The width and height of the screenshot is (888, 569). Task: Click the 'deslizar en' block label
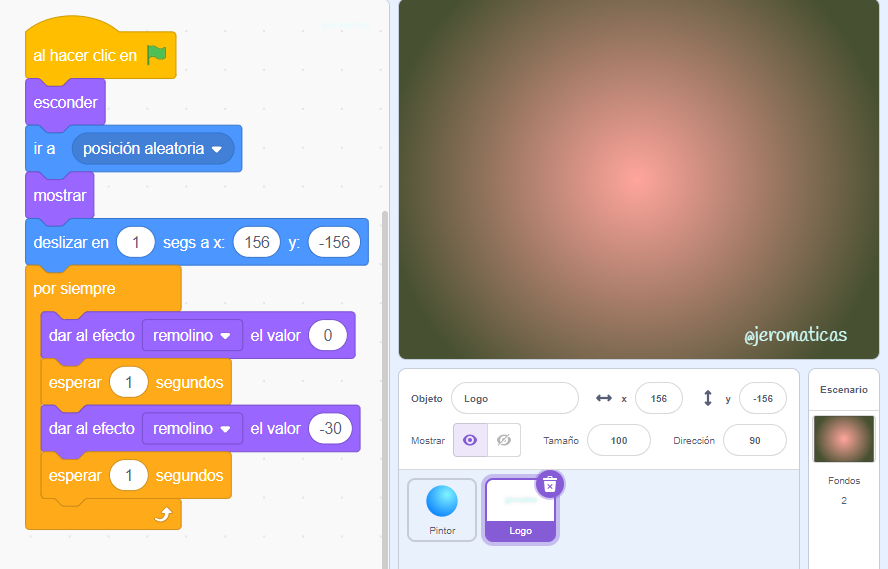(x=71, y=242)
